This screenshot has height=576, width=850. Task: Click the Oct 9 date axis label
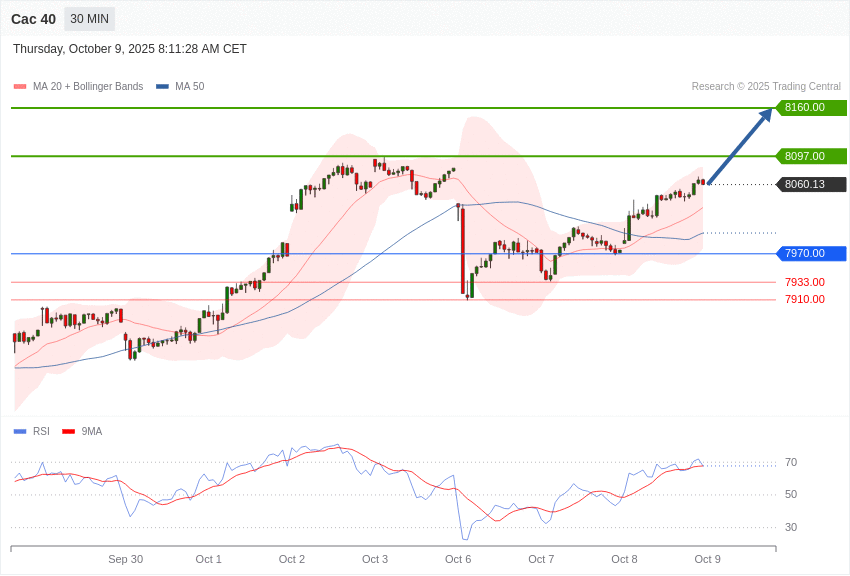point(707,559)
